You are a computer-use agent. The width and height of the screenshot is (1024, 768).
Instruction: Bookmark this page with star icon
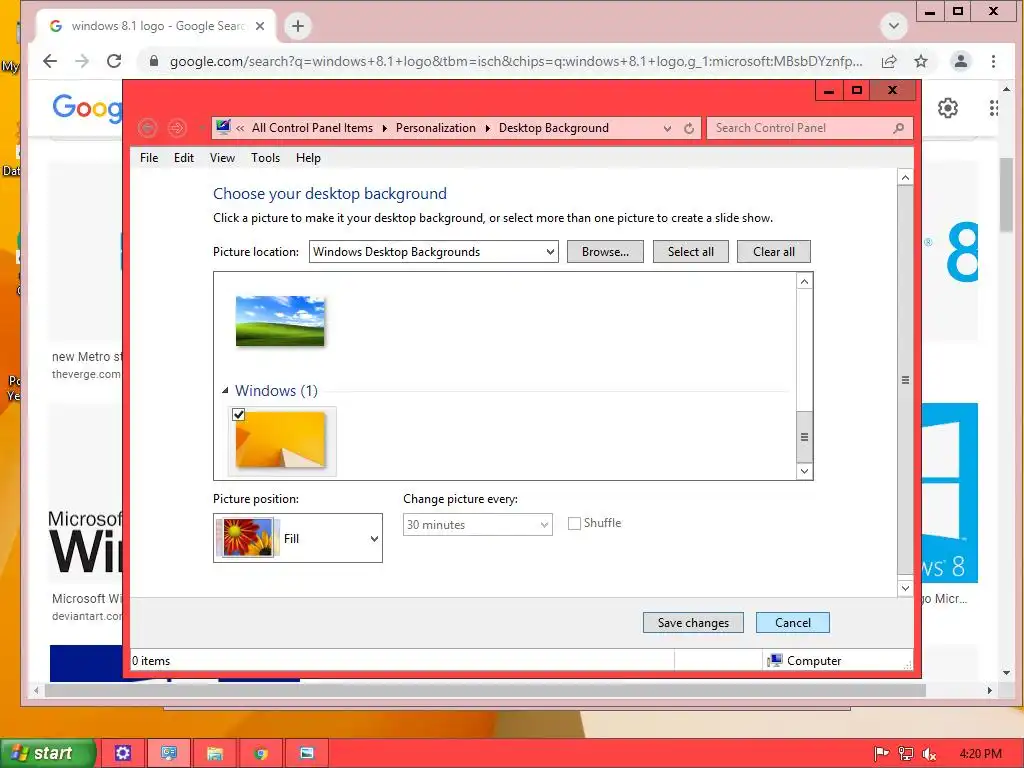[921, 61]
